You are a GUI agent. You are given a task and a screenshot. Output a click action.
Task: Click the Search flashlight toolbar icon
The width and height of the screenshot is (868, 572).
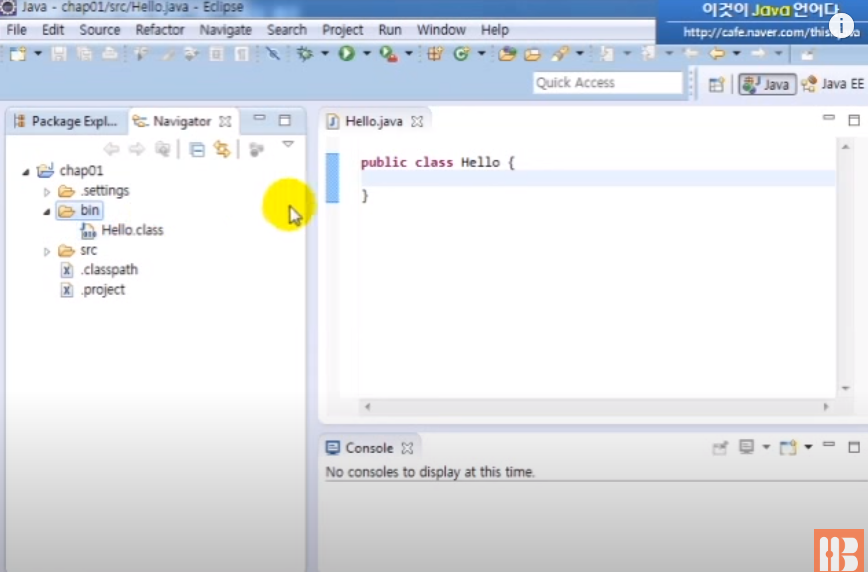click(560, 54)
